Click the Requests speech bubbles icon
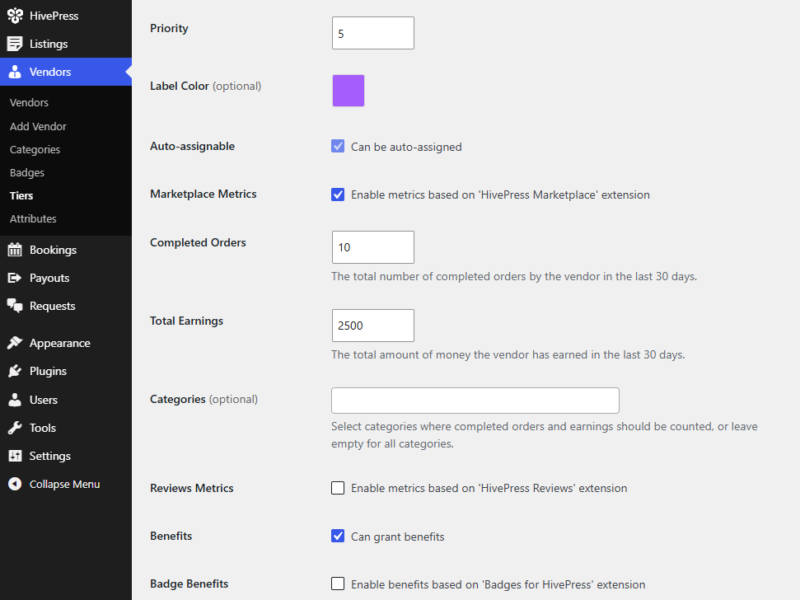800x600 pixels. [15, 306]
